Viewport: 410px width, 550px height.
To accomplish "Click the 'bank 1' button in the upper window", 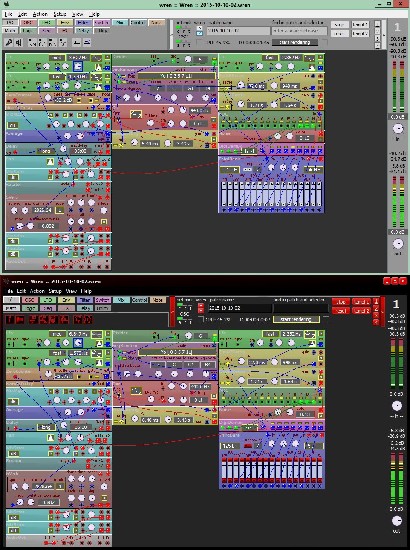I will pyautogui.click(x=360, y=25).
